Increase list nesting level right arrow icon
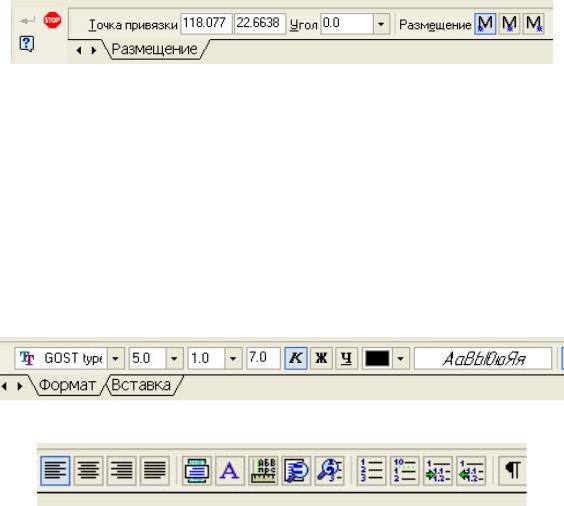 coord(437,470)
